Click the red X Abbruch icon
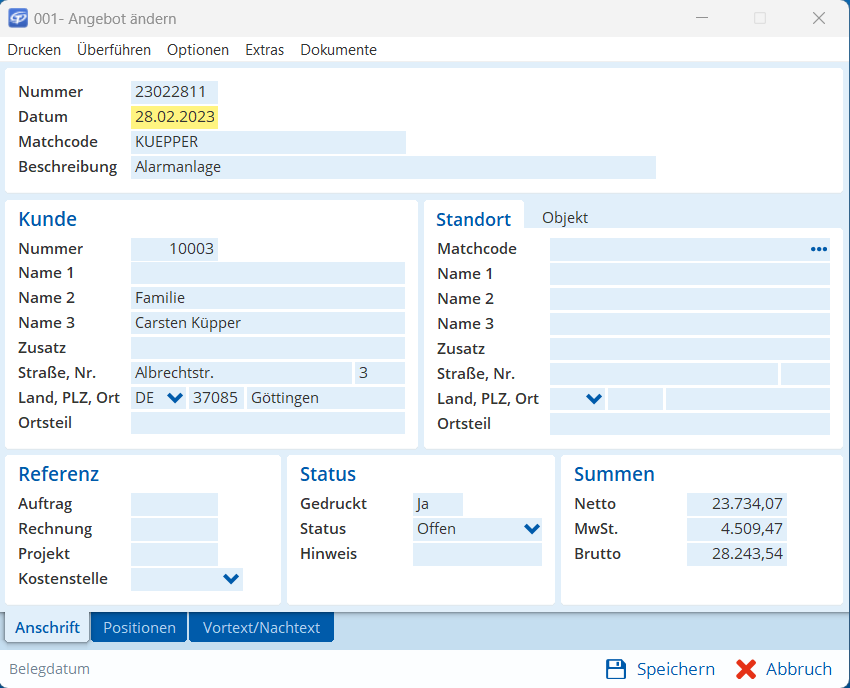 point(746,669)
